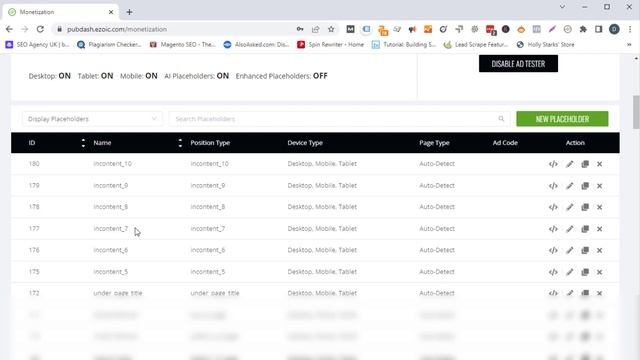This screenshot has height=360, width=640.
Task: Open Holly Starks' Store bookmark
Action: (545, 44)
